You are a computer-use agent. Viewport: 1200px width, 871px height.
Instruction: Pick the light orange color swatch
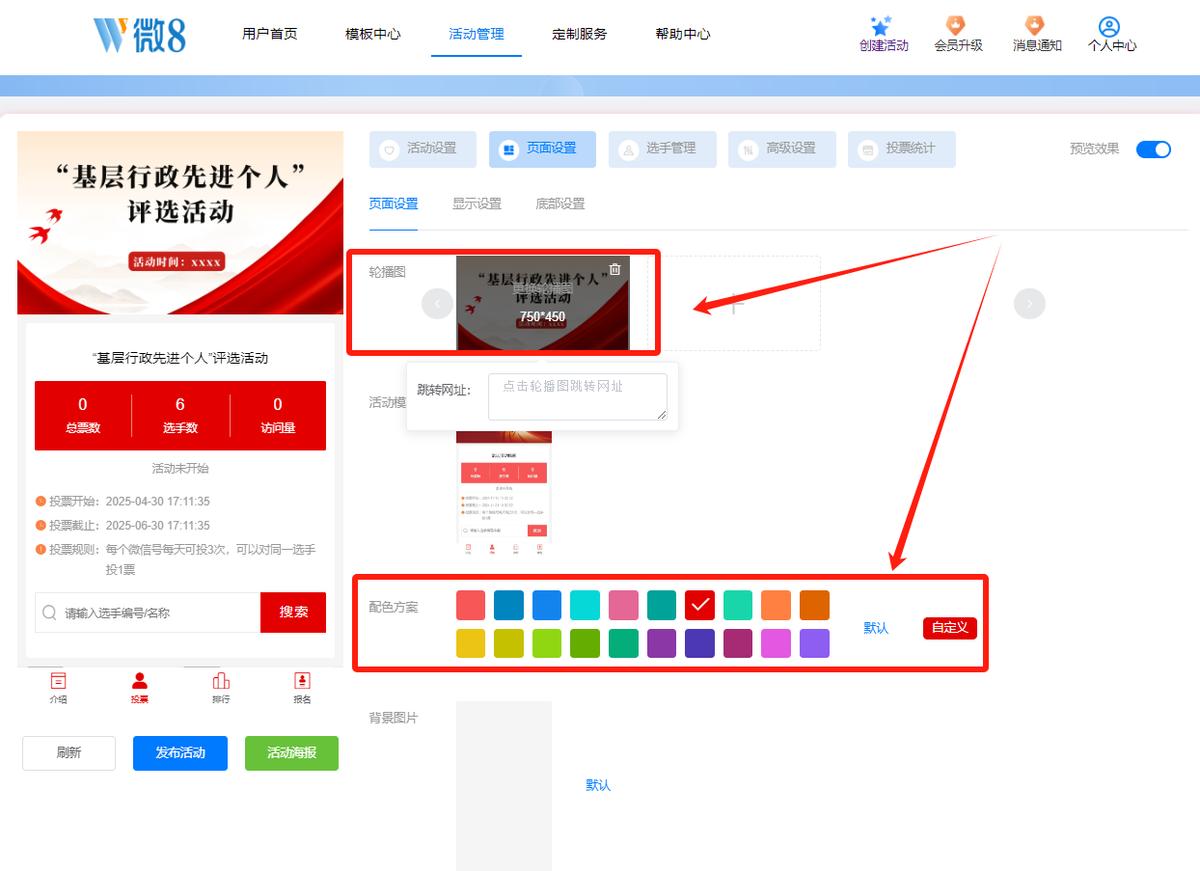(x=776, y=605)
